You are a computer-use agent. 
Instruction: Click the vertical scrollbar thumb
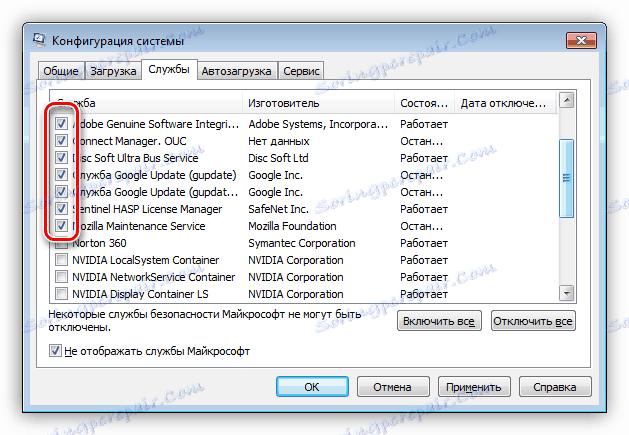coord(566,178)
